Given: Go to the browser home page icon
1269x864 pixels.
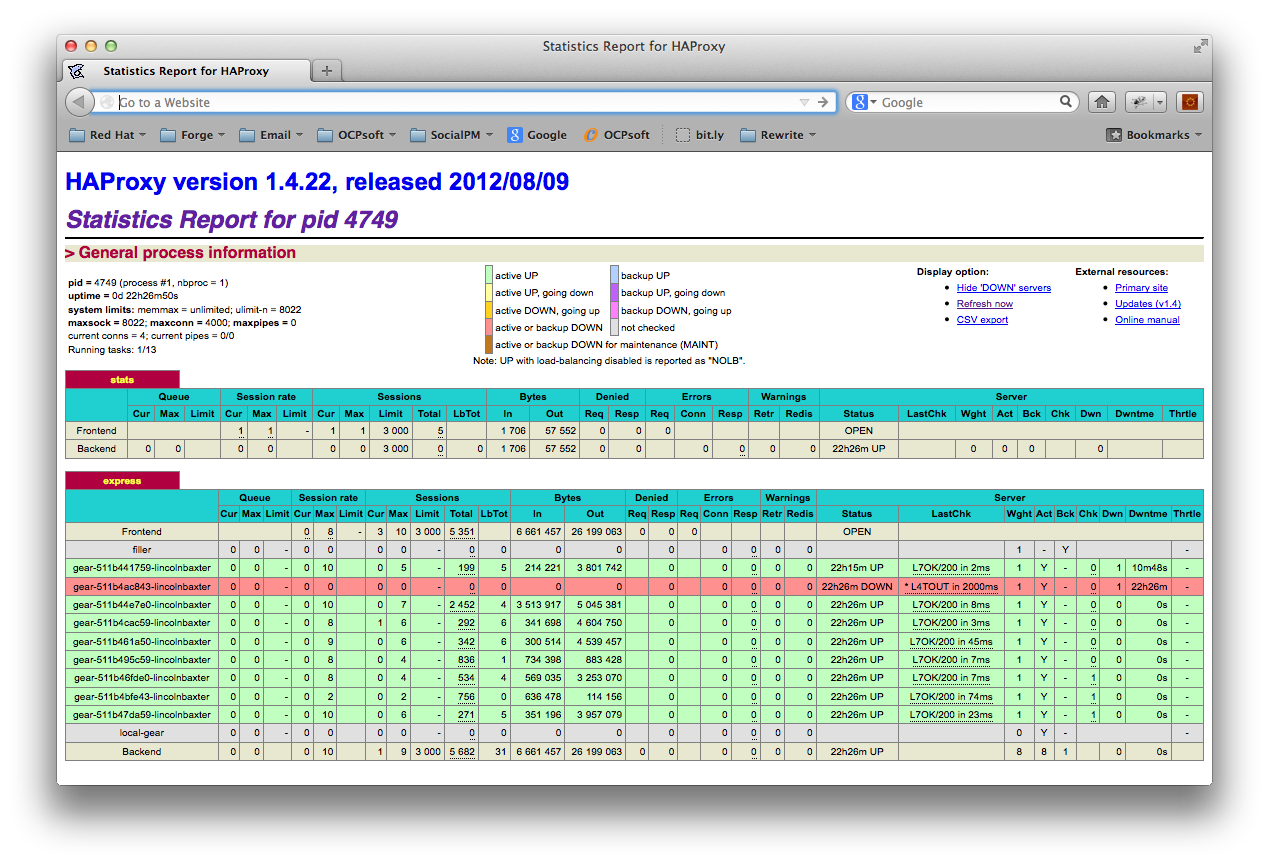Looking at the screenshot, I should tap(1102, 102).
